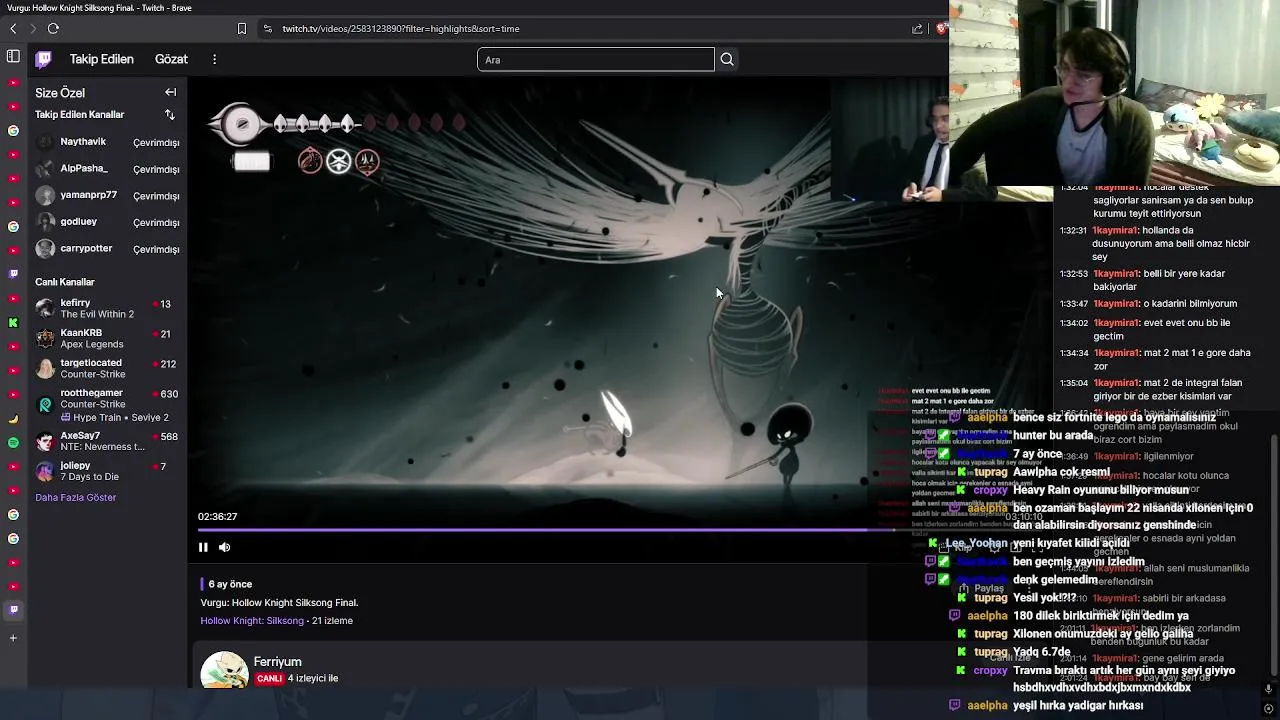
Task: Open the Ferriyum channel name link
Action: point(277,662)
